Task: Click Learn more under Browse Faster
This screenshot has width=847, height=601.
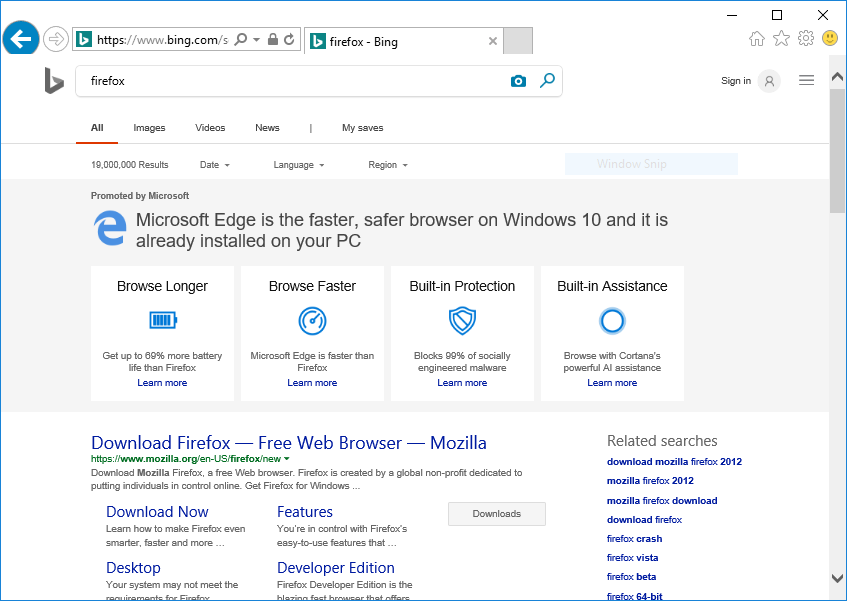Action: click(x=312, y=383)
